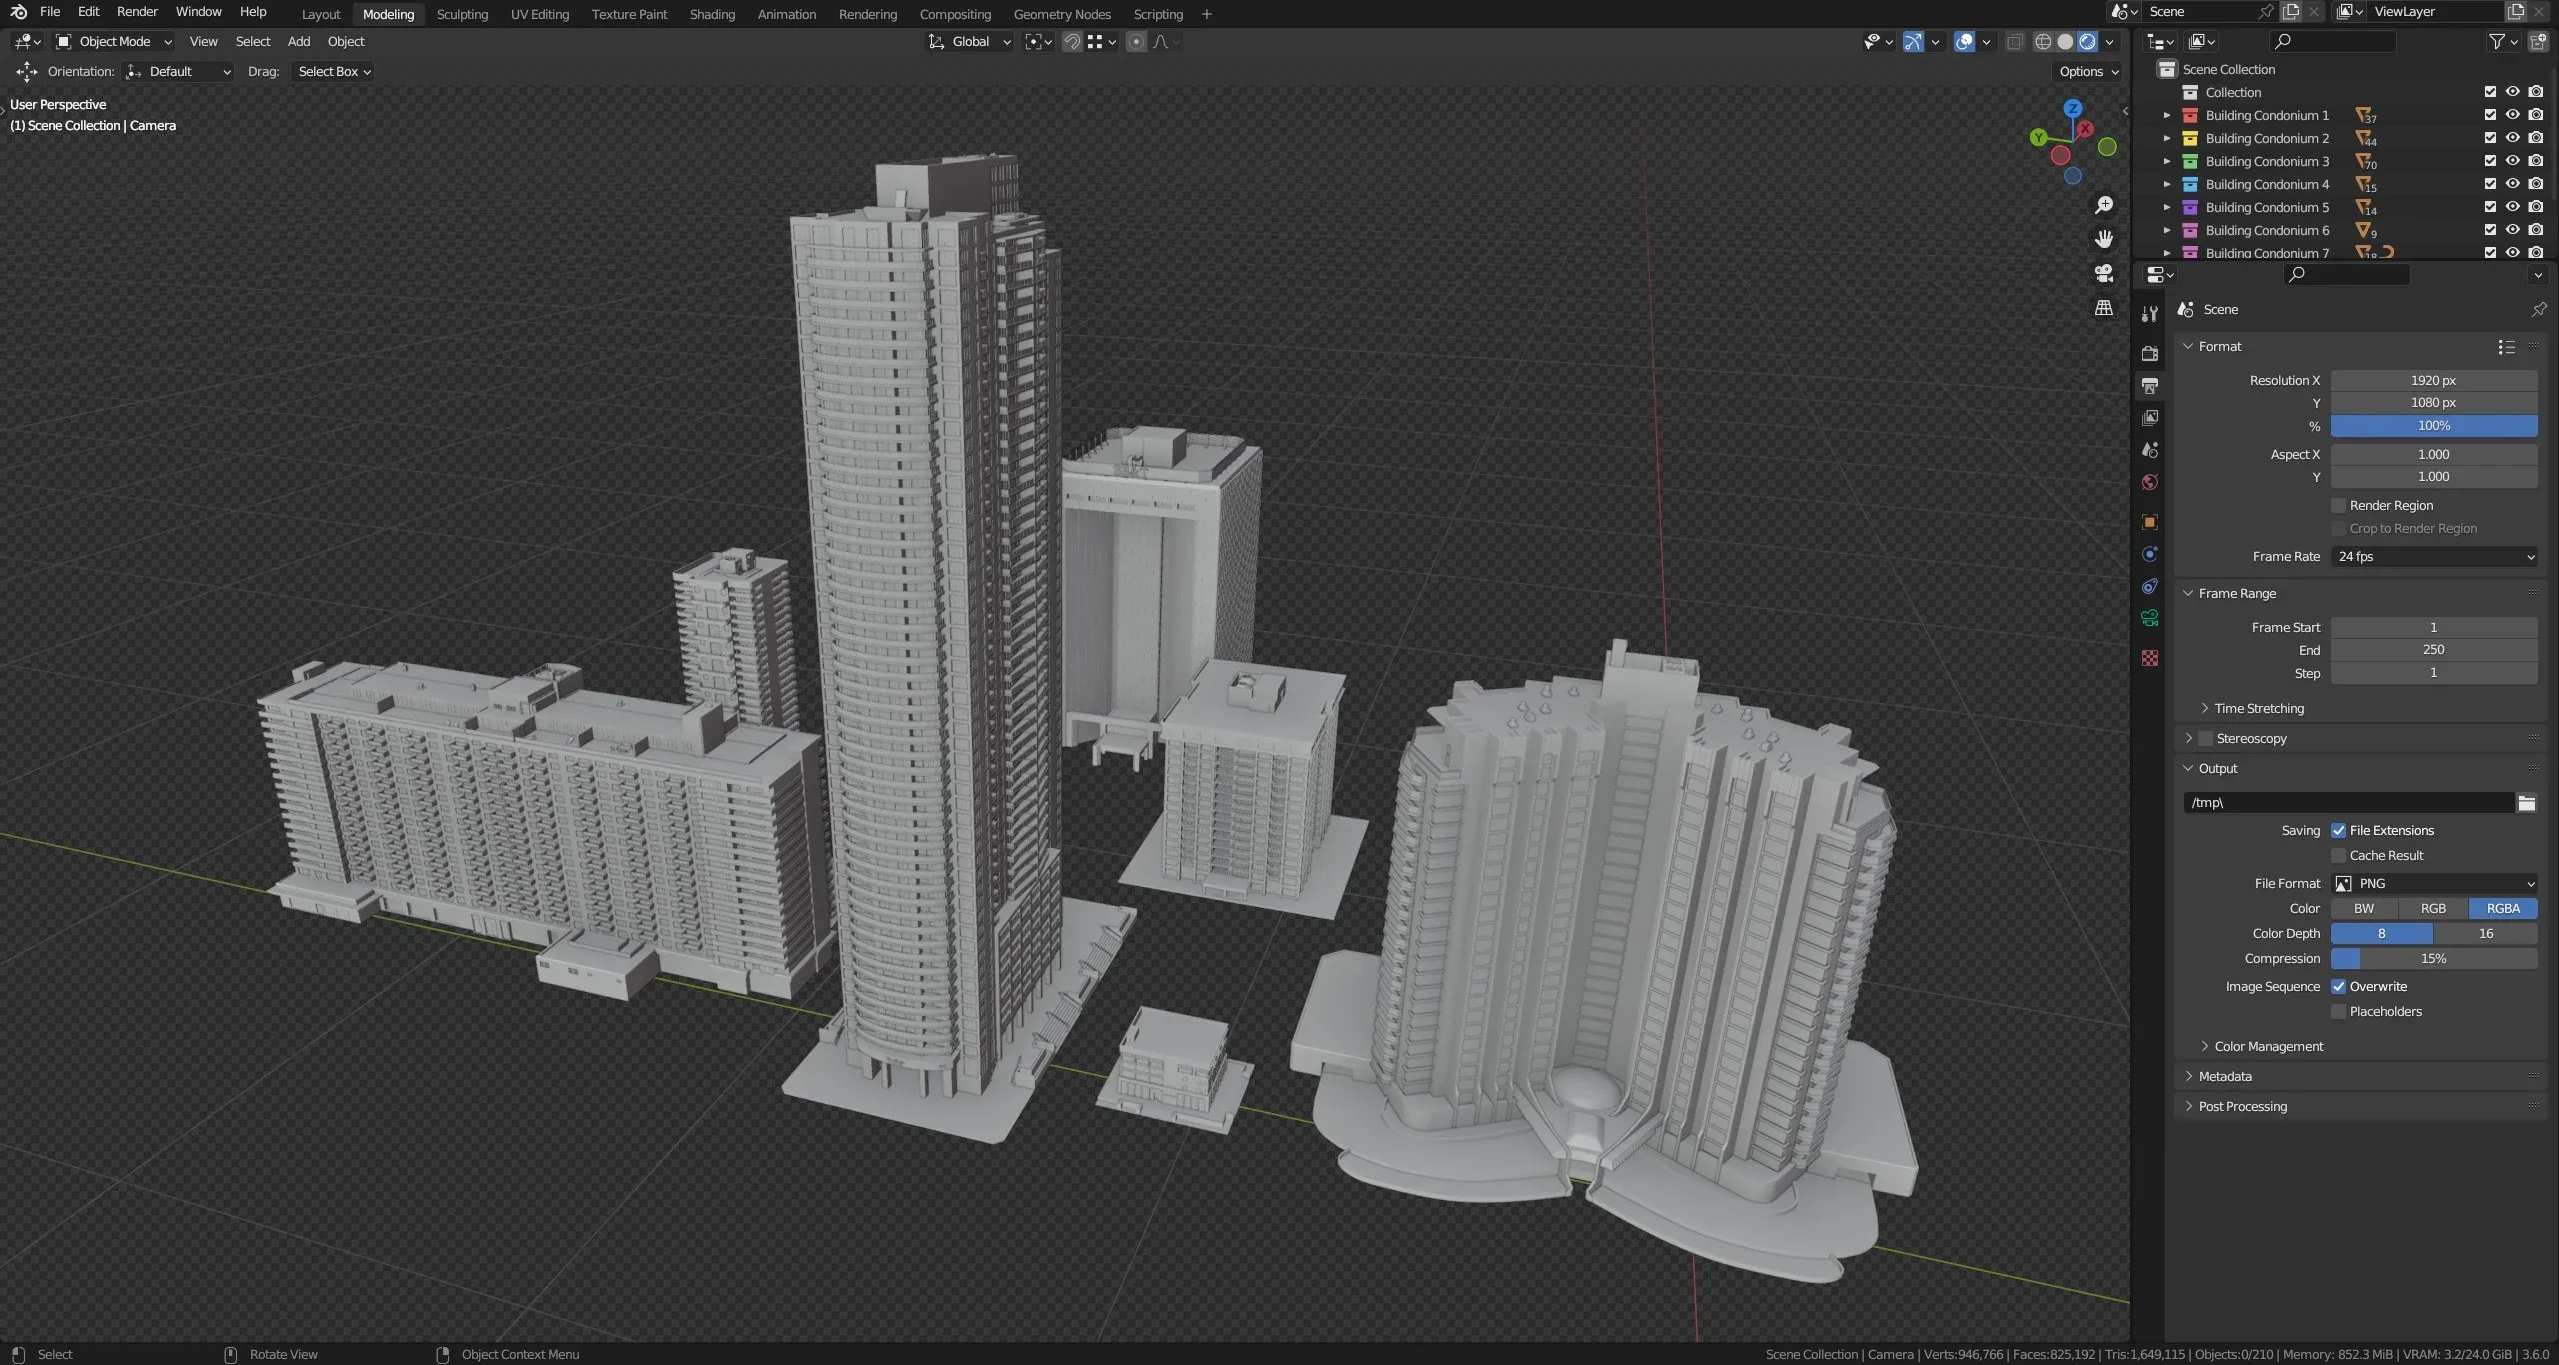Pin the scene in properties editor
The width and height of the screenshot is (2559, 1365).
pyautogui.click(x=2538, y=309)
